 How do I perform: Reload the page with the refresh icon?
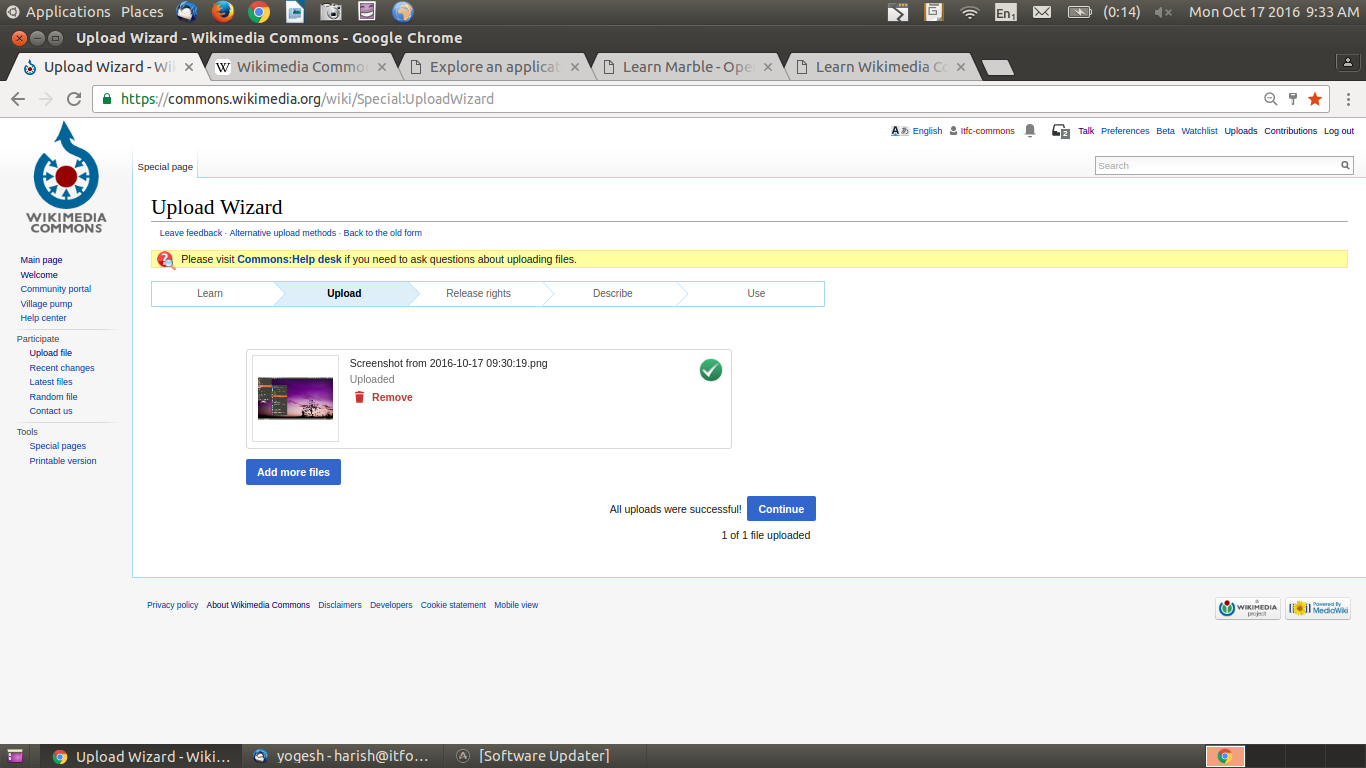74,99
